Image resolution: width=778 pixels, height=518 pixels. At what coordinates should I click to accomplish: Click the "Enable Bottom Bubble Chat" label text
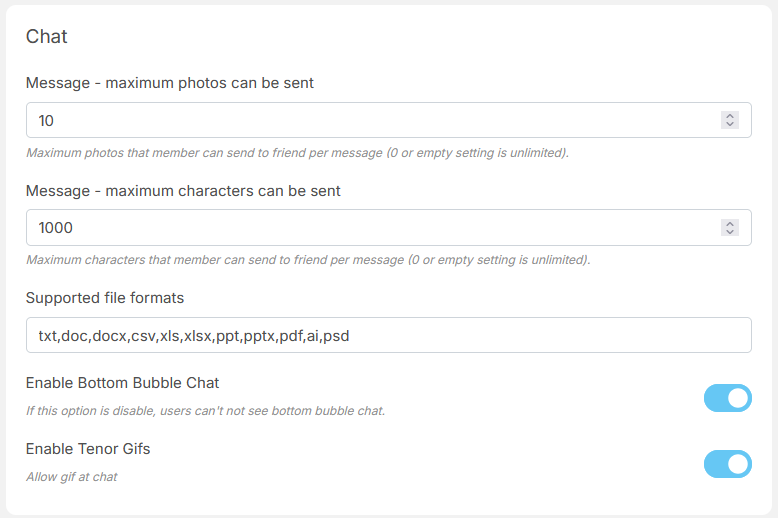point(122,383)
